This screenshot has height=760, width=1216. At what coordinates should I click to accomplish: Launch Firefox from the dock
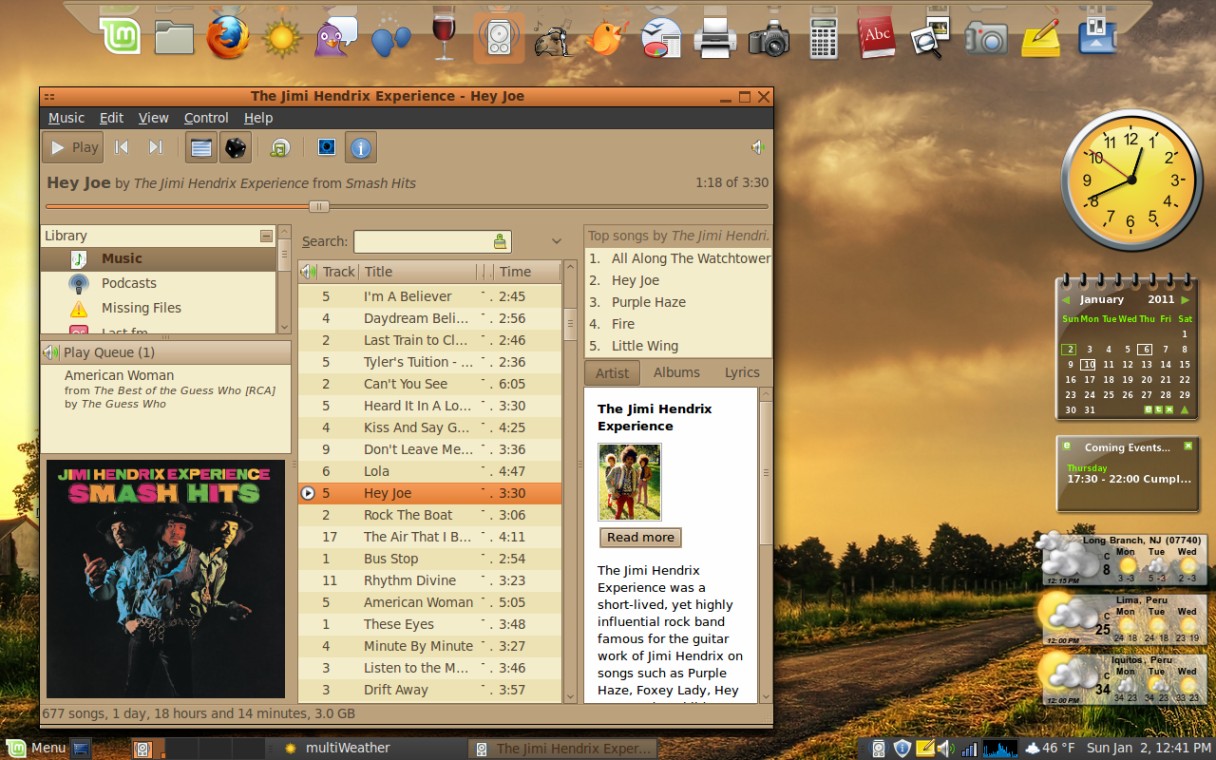228,38
